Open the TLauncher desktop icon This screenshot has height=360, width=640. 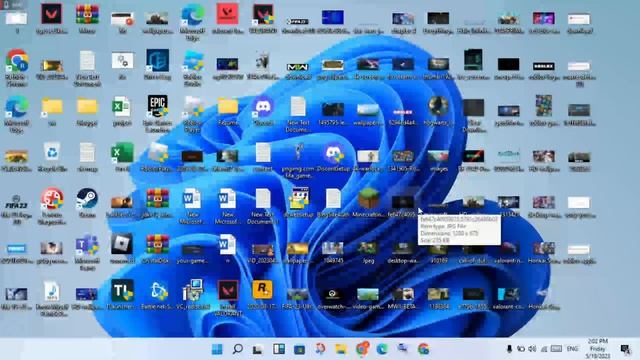[122, 290]
